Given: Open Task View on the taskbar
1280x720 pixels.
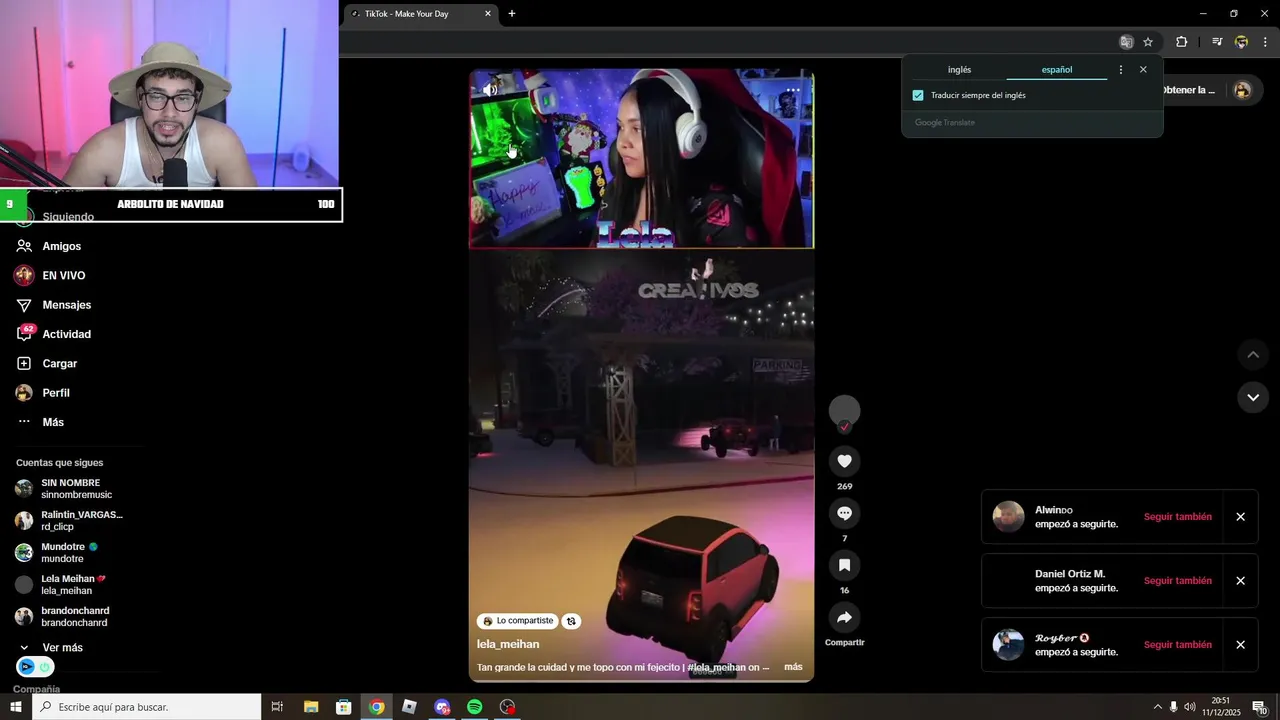Looking at the screenshot, I should click(x=278, y=707).
